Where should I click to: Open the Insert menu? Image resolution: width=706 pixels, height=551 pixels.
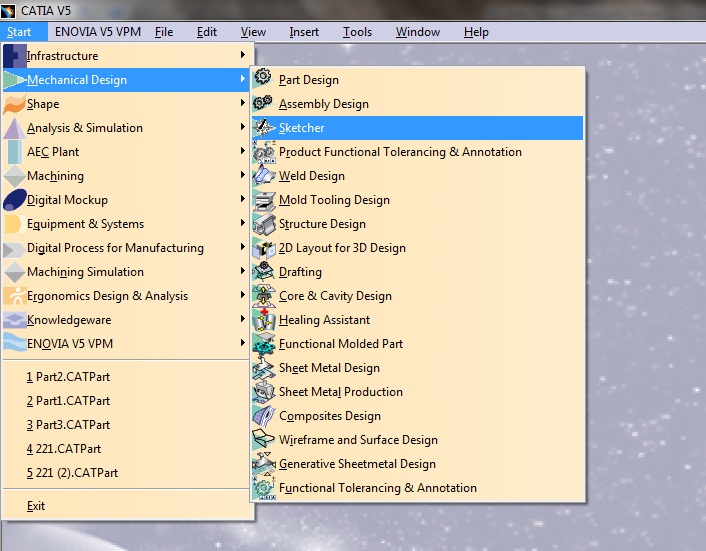[x=304, y=32]
